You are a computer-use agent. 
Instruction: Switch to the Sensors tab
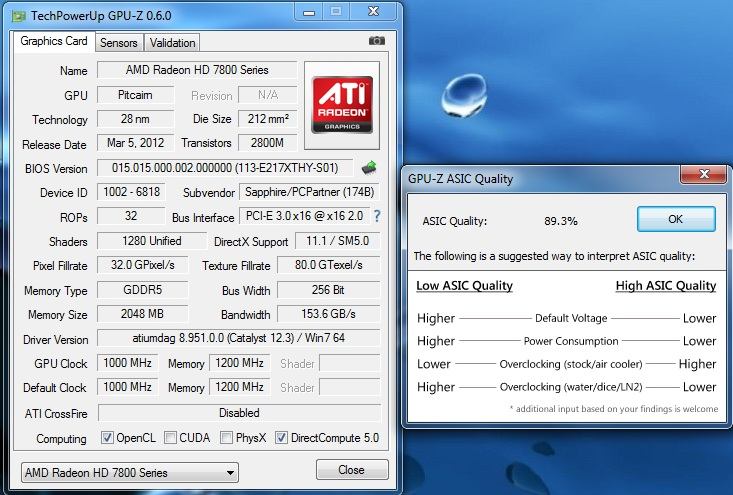[119, 43]
